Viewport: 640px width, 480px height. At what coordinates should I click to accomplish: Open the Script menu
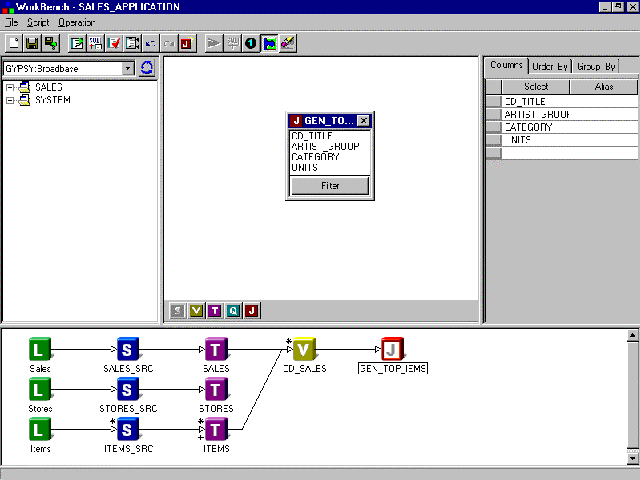click(x=37, y=22)
